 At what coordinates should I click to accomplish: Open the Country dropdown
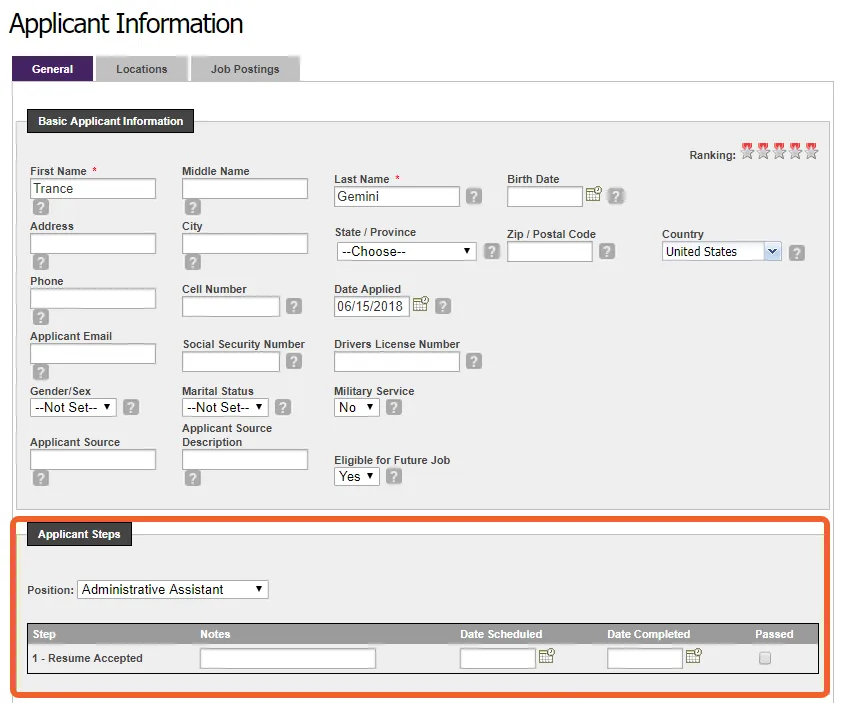click(x=721, y=252)
